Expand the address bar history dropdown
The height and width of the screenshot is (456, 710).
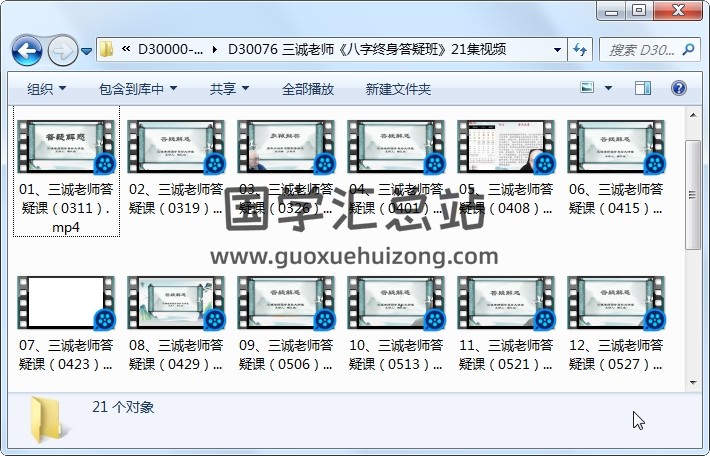(x=557, y=49)
